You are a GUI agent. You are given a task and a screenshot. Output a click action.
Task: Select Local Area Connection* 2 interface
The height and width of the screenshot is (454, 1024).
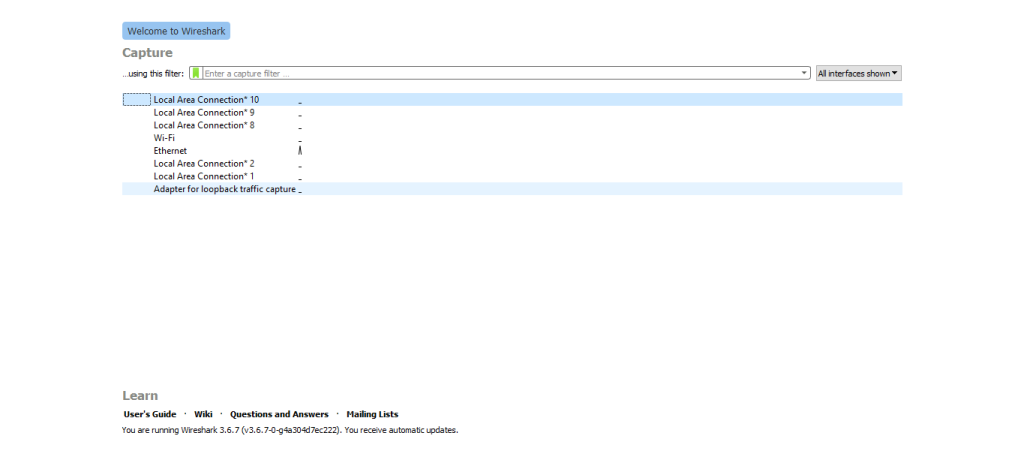pos(203,163)
